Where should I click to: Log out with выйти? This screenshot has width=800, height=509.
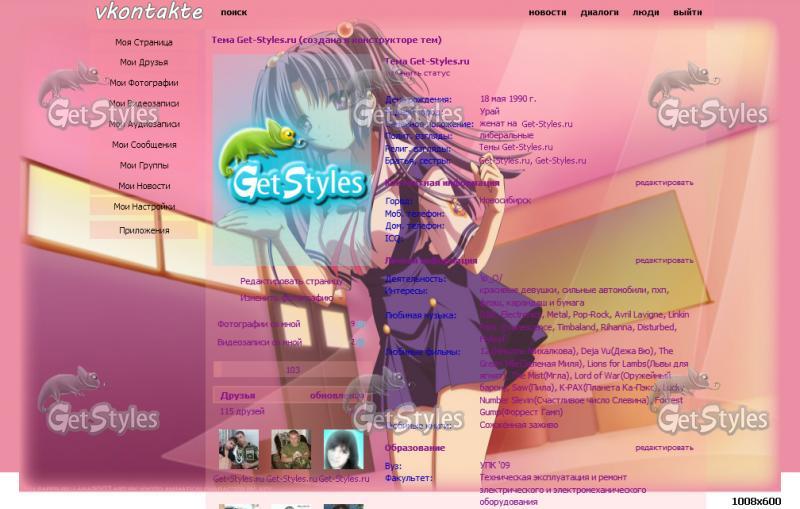coord(687,12)
